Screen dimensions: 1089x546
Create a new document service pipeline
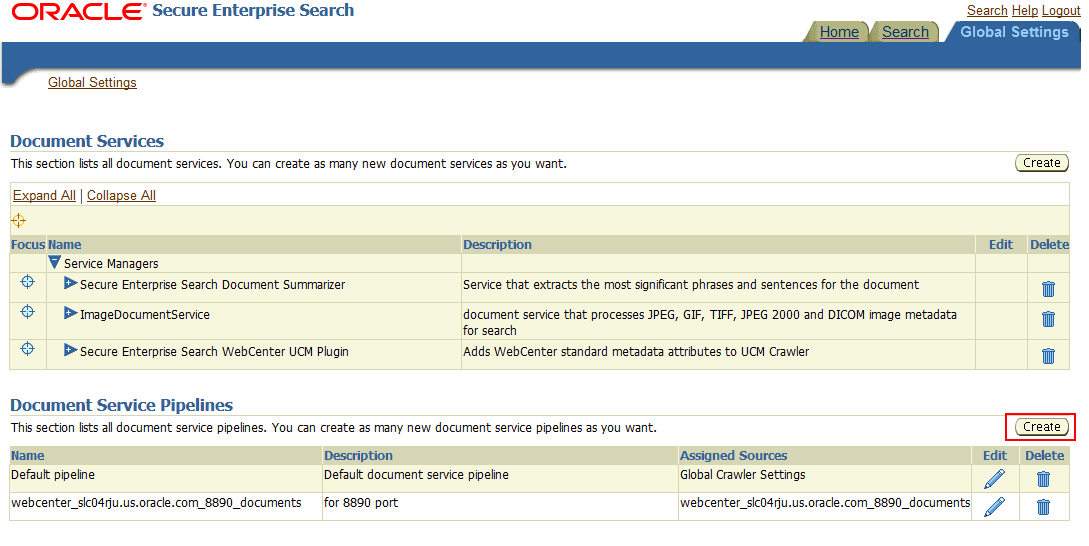(x=1042, y=427)
